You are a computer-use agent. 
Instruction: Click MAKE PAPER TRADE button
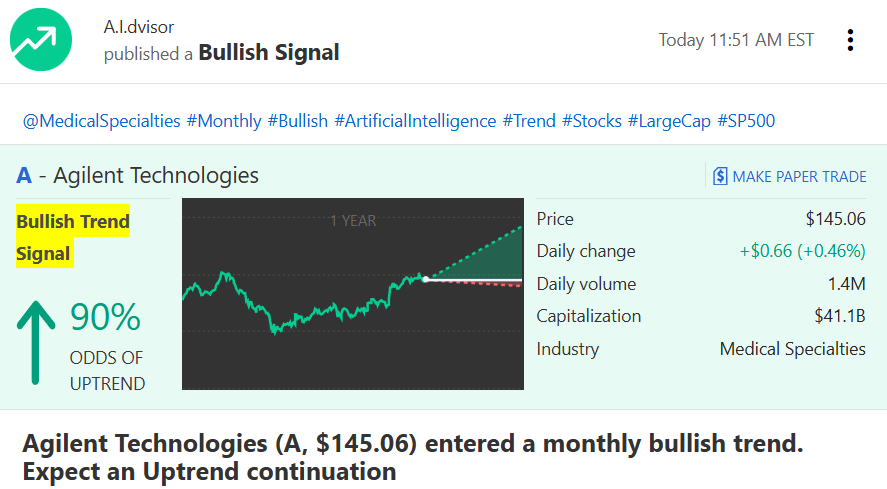click(x=799, y=176)
